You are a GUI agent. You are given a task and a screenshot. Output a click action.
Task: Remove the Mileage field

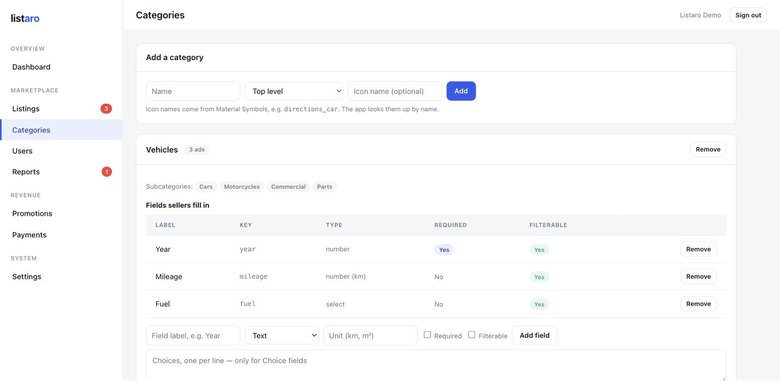[698, 277]
